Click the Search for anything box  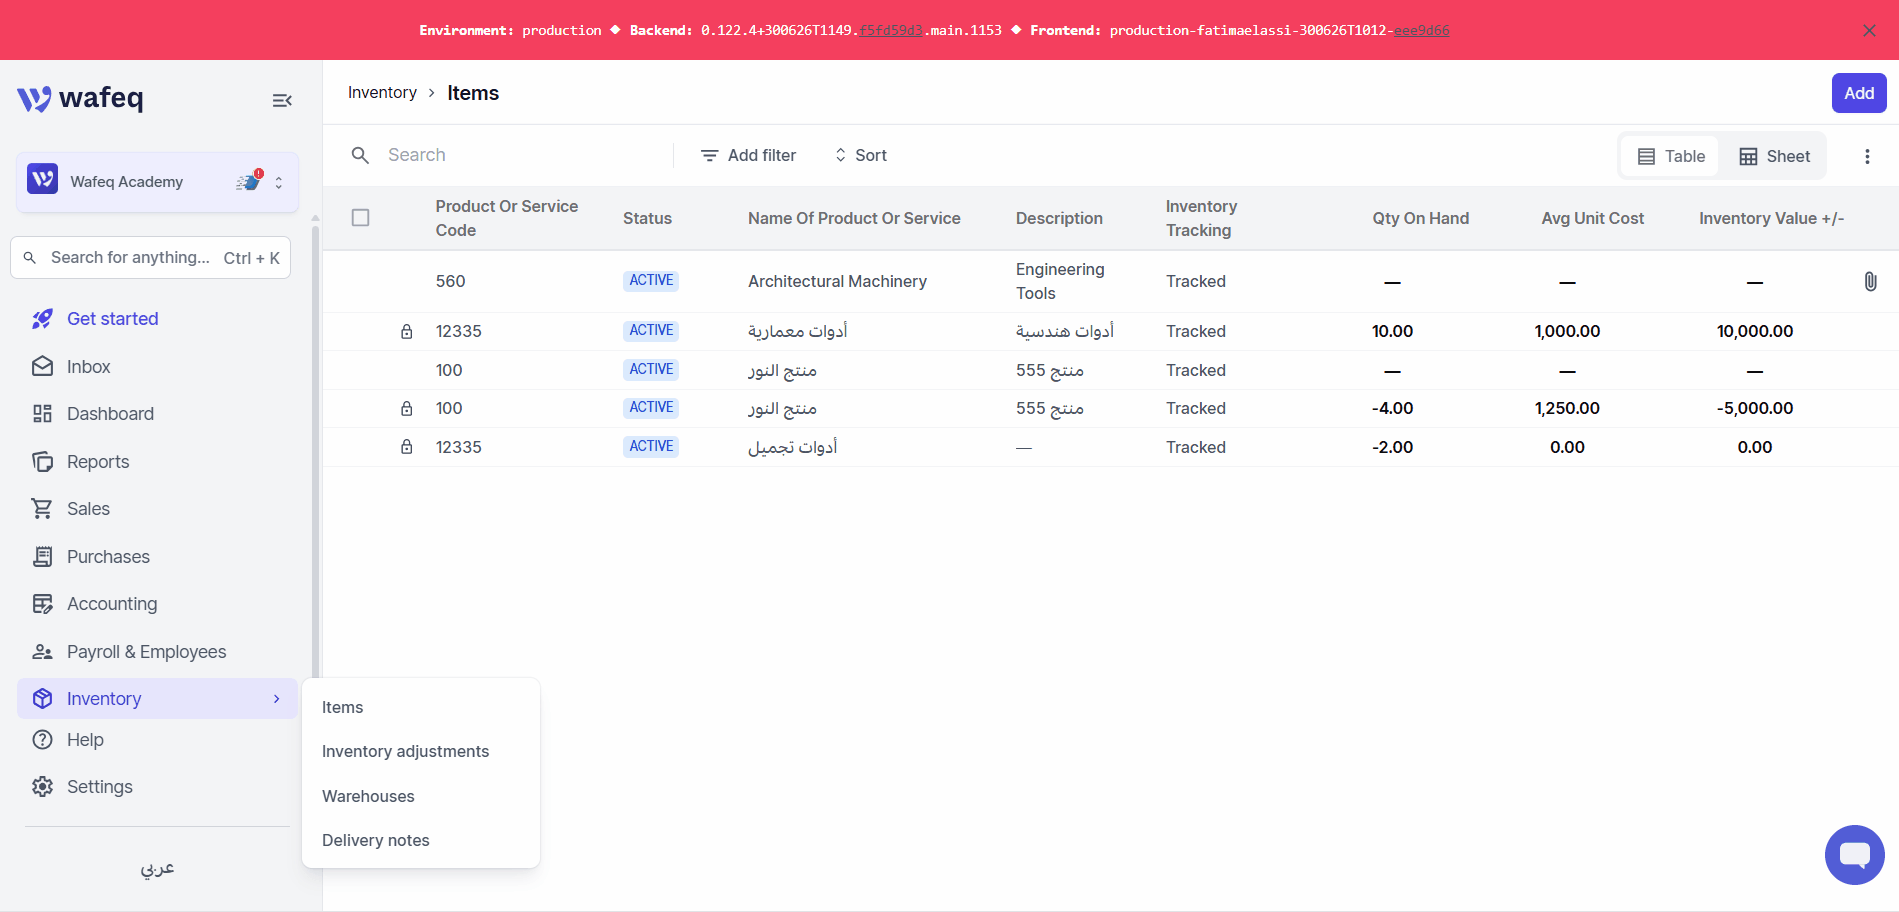[x=150, y=258]
